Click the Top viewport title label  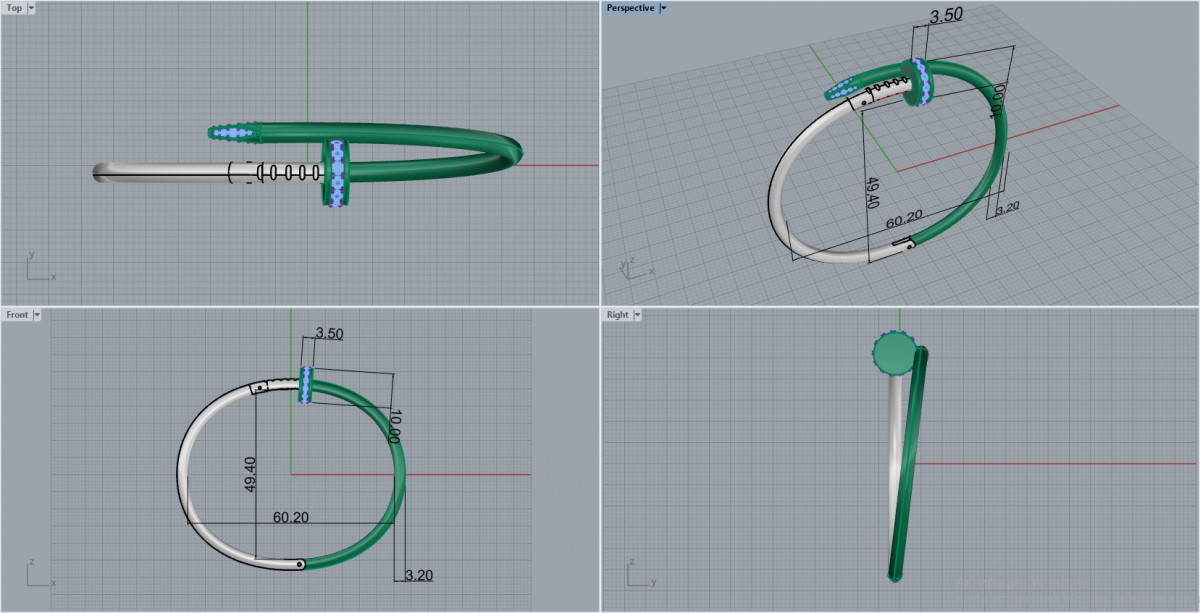tap(14, 8)
